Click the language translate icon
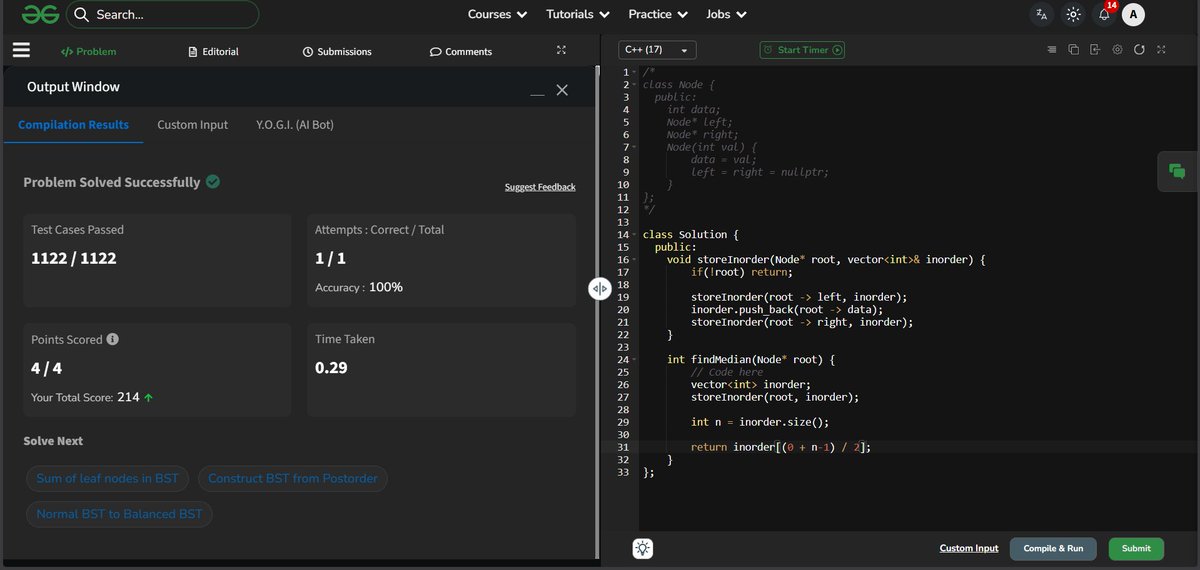 [x=1042, y=15]
